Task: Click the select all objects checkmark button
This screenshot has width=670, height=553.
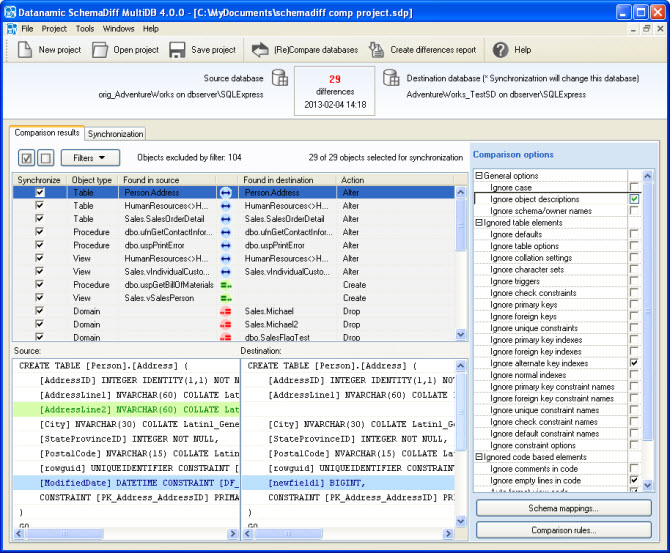Action: (x=26, y=158)
